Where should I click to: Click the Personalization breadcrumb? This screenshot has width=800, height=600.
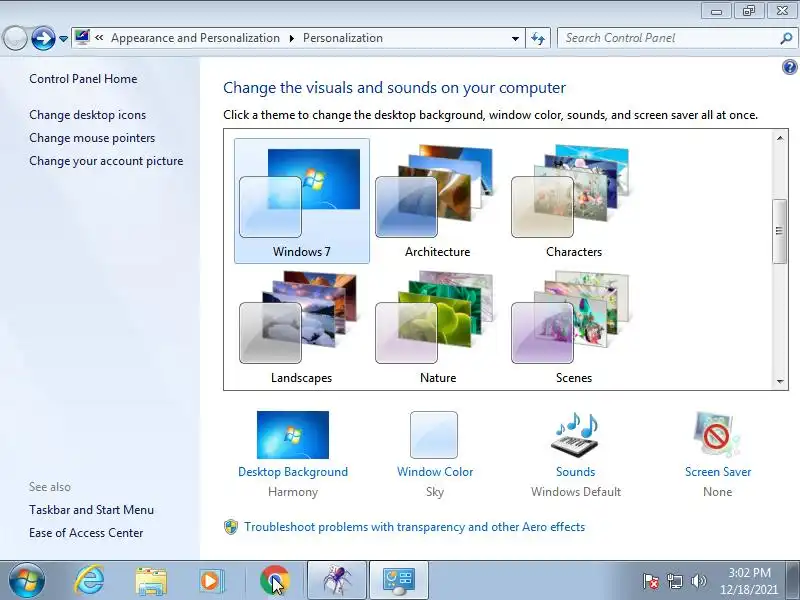(343, 38)
